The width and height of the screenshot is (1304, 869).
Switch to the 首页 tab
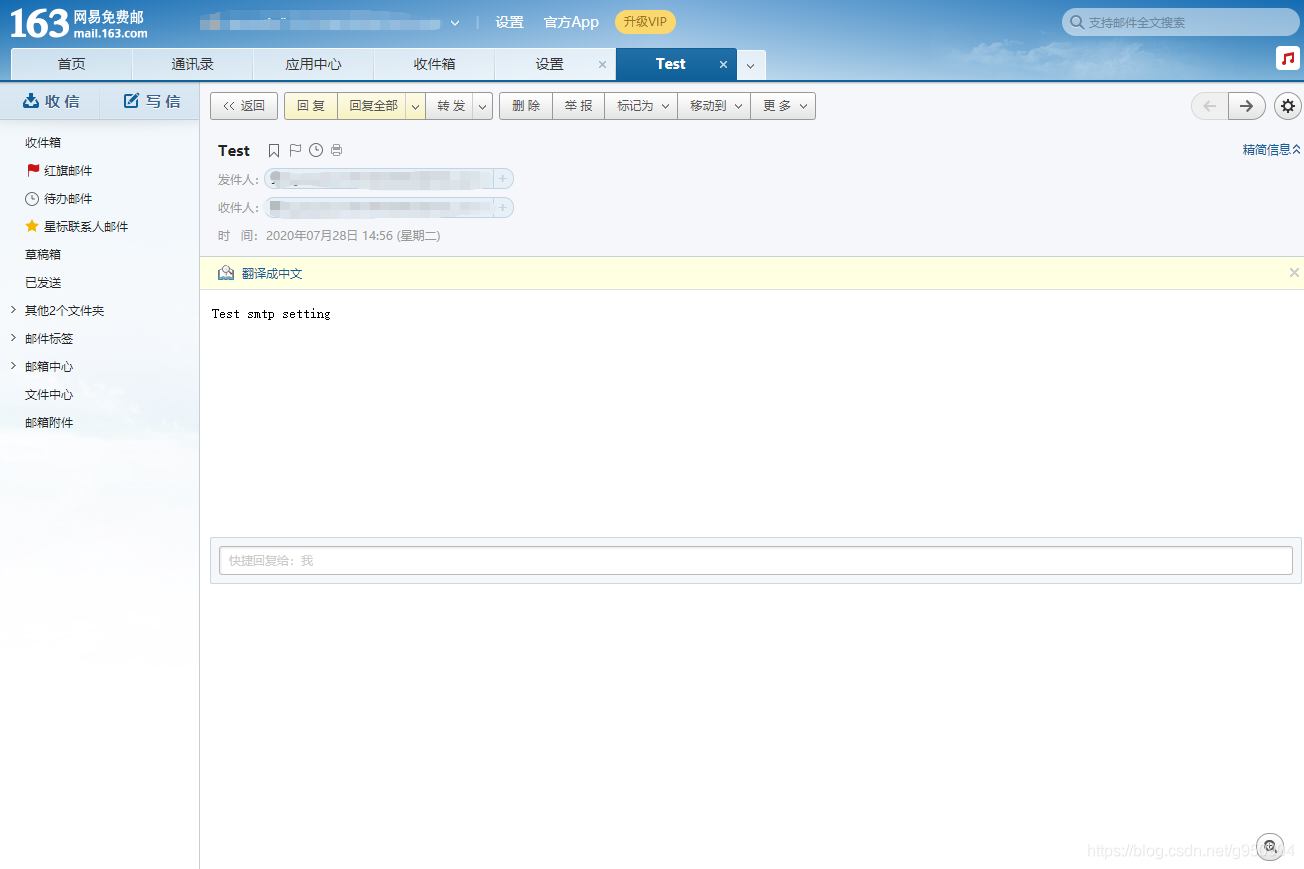pyautogui.click(x=71, y=64)
